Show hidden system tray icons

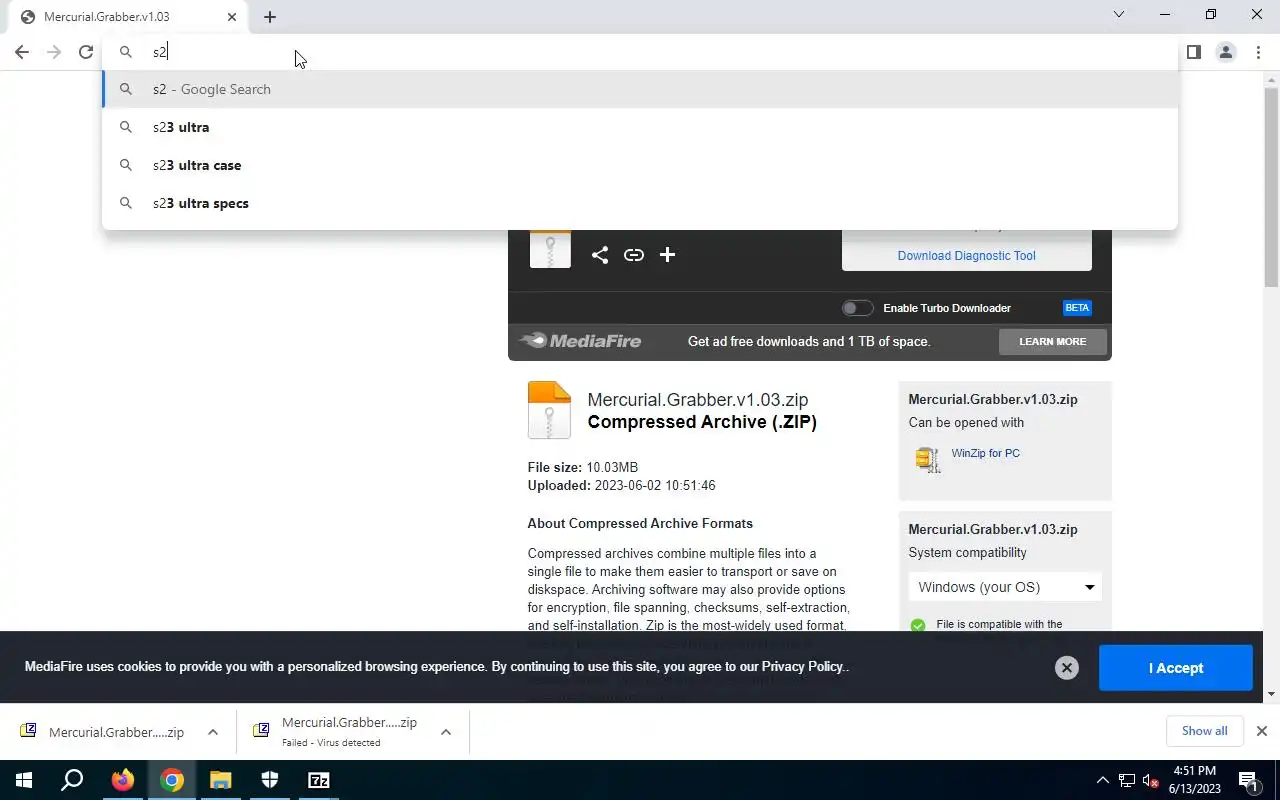[x=1103, y=780]
